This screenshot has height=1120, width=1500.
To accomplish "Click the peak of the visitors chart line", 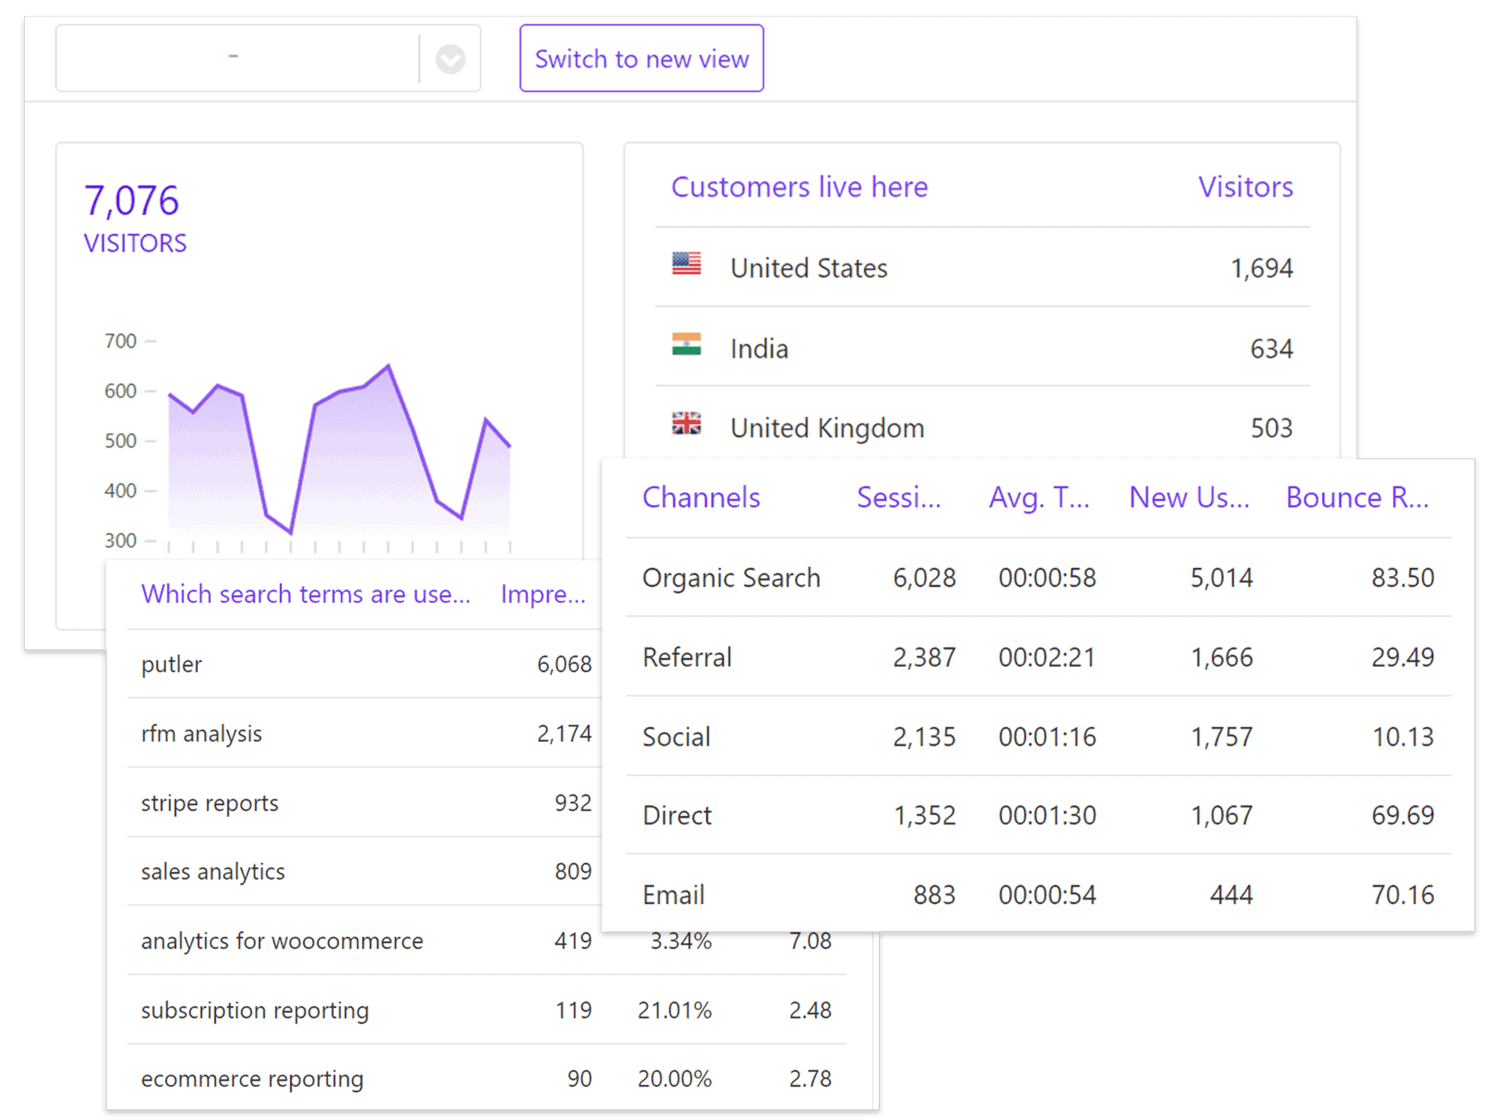I will [388, 366].
